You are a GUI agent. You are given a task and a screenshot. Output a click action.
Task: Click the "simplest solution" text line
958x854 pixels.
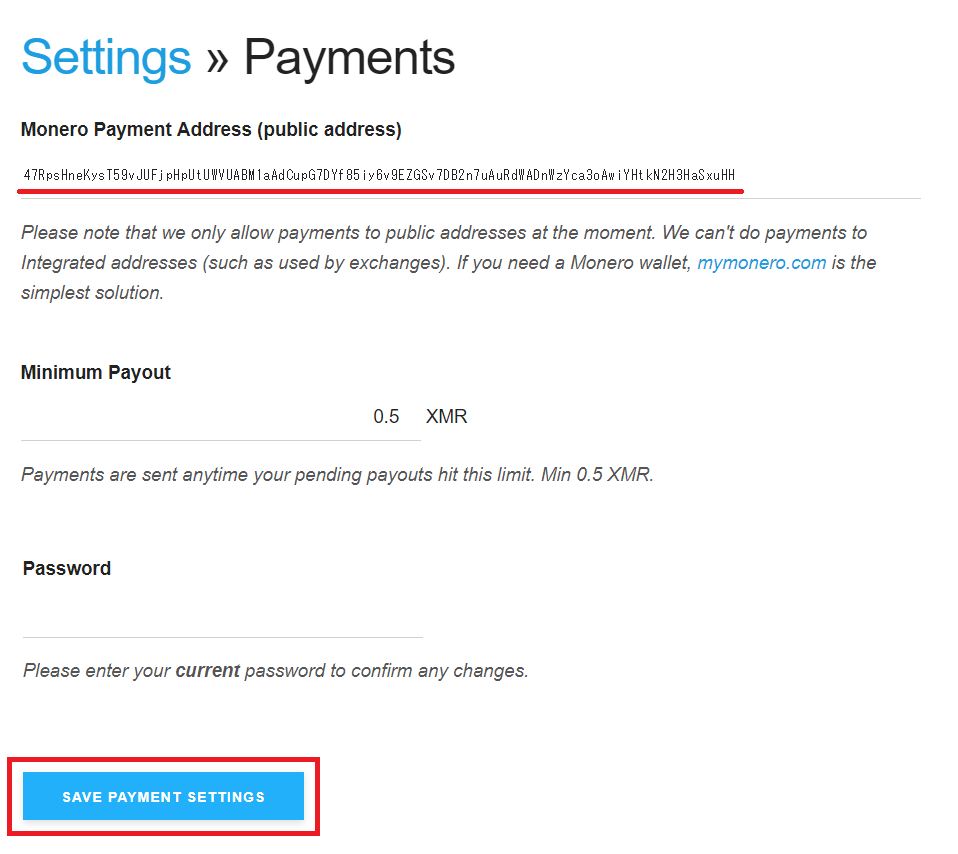pyautogui.click(x=92, y=293)
